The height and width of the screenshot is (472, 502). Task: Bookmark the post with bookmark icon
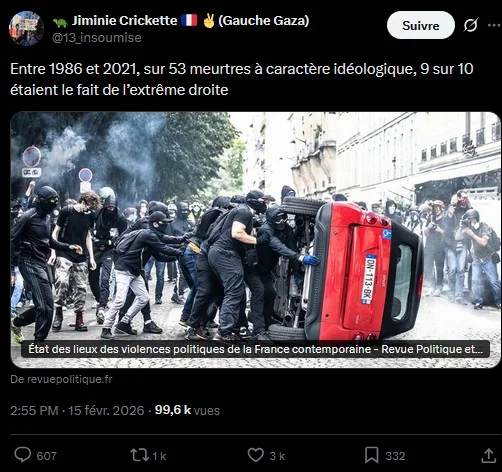pyautogui.click(x=372, y=455)
